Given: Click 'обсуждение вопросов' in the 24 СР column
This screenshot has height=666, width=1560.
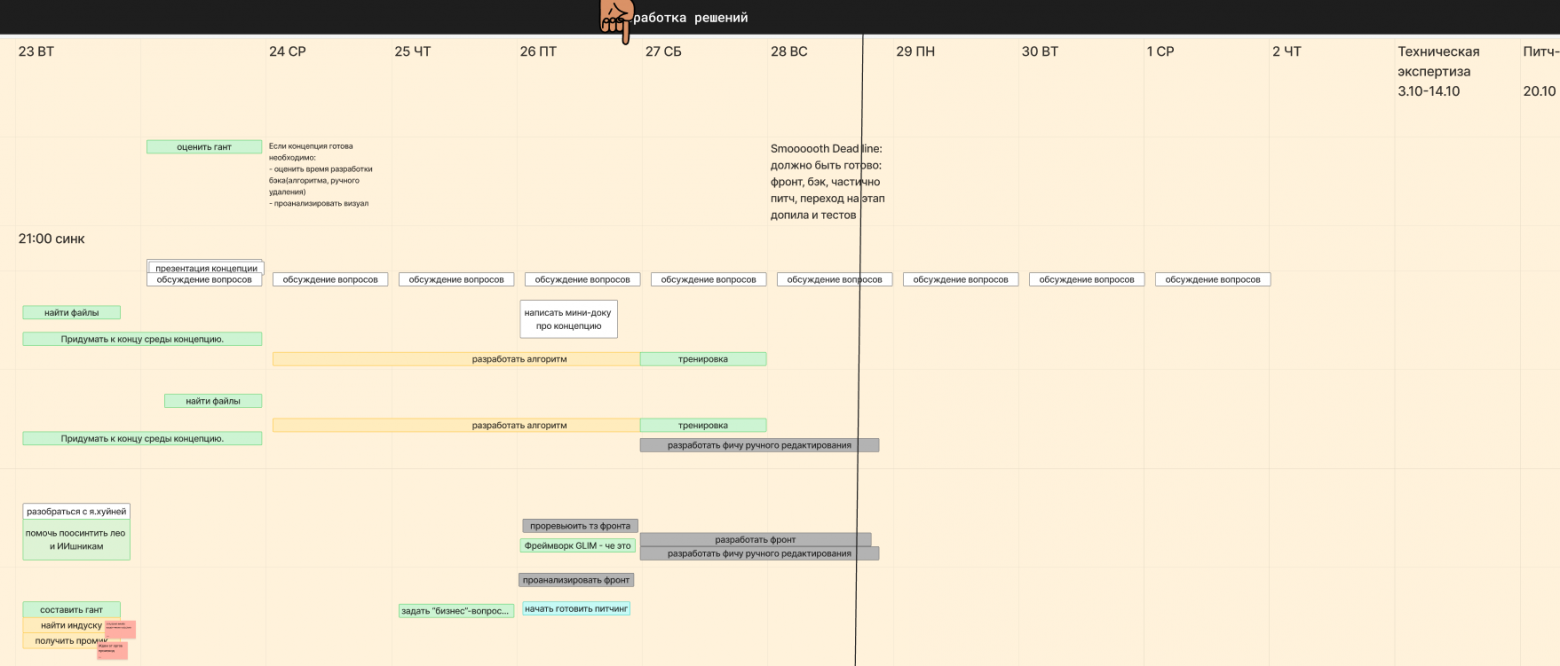Looking at the screenshot, I should tap(331, 280).
